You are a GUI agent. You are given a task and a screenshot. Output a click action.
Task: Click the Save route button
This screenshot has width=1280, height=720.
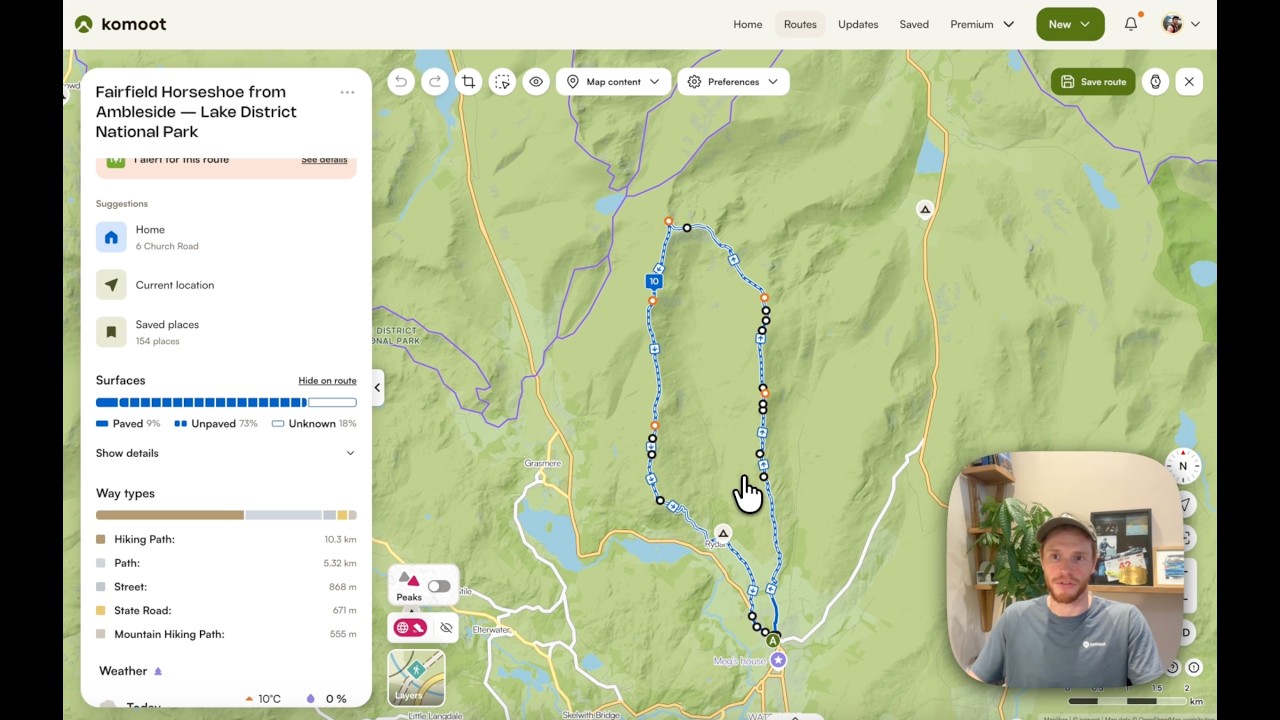1093,82
